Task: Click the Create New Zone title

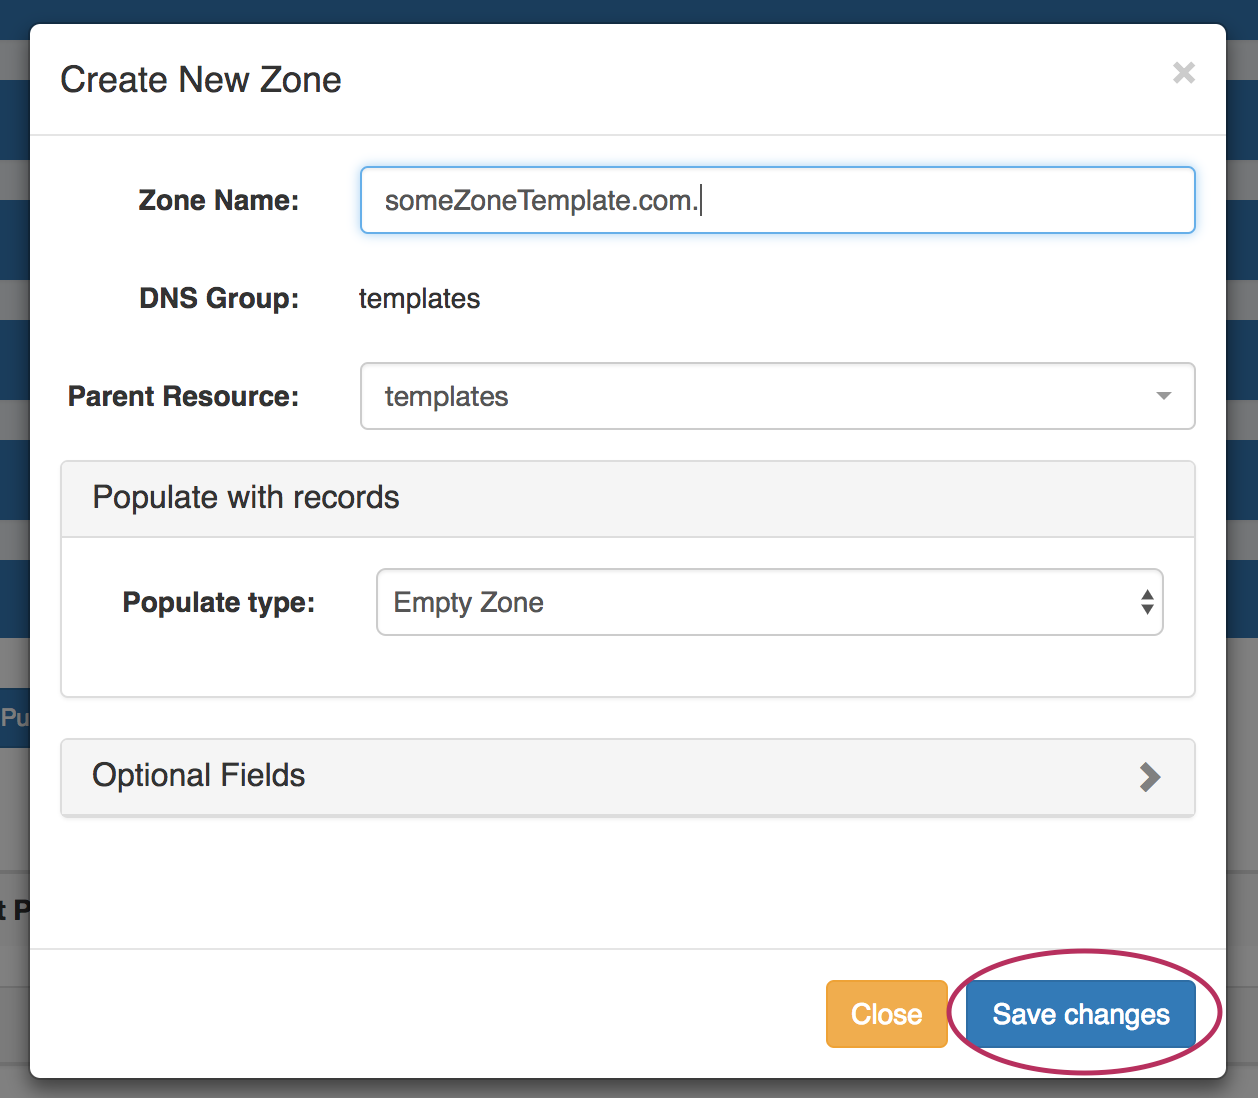Action: point(201,80)
